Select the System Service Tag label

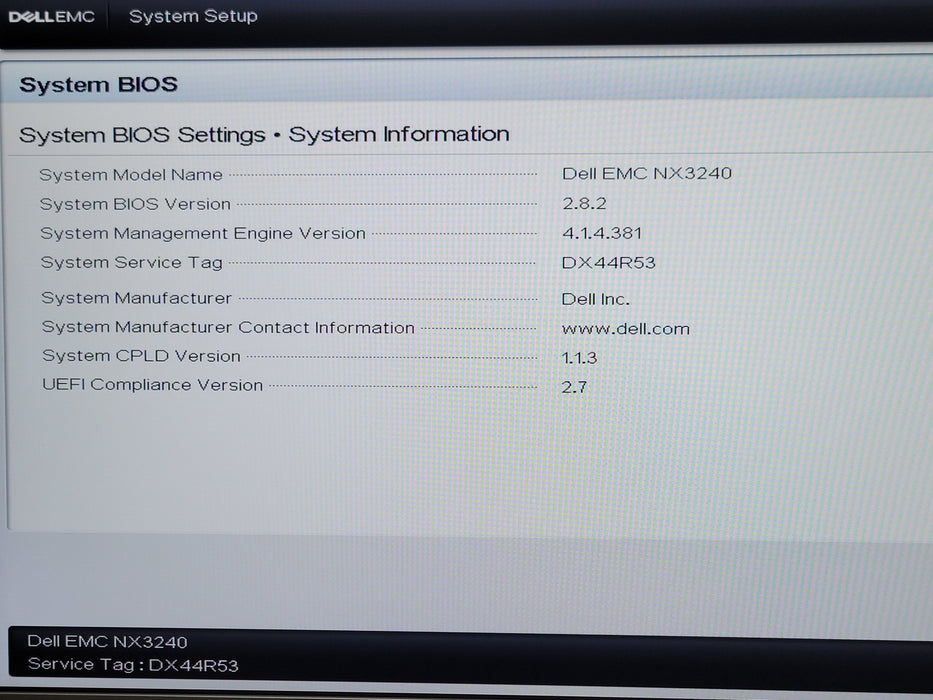132,262
